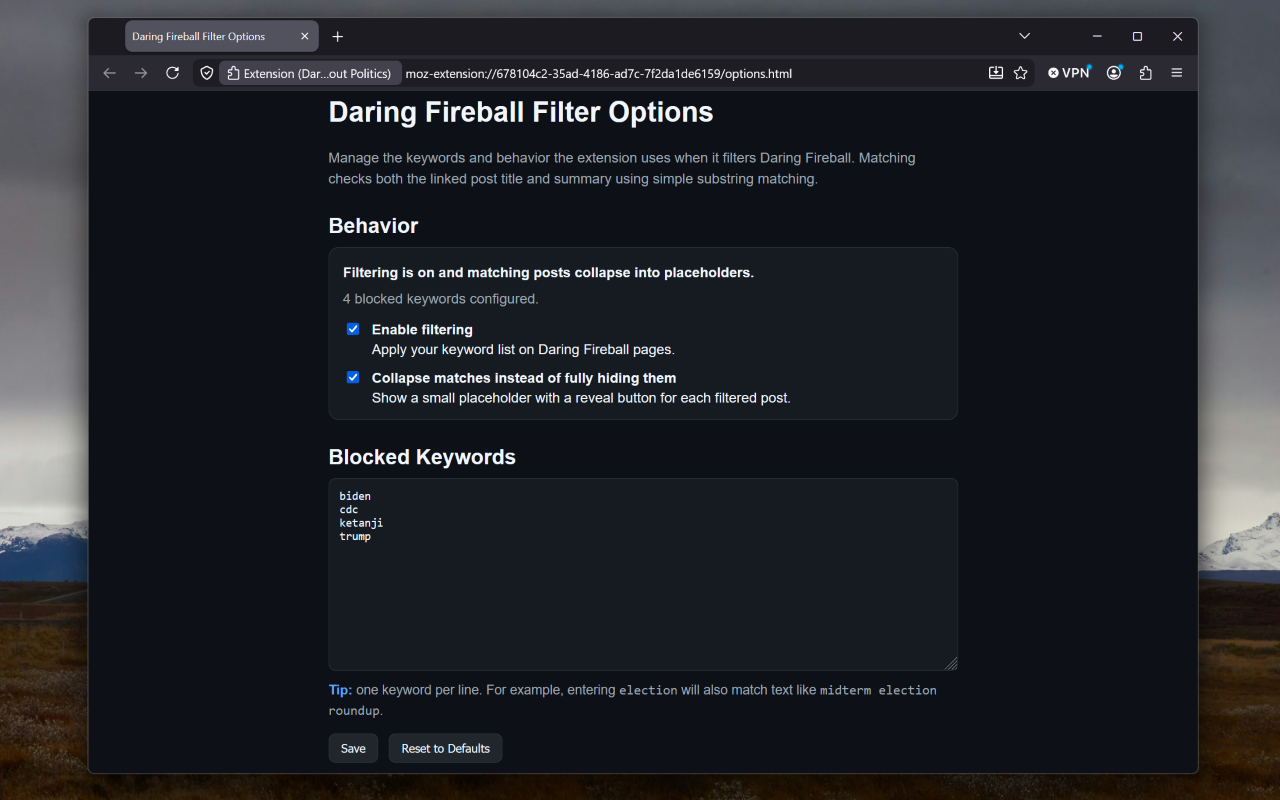Click the keyword 'trump' in the list
The height and width of the screenshot is (800, 1280).
click(x=355, y=537)
